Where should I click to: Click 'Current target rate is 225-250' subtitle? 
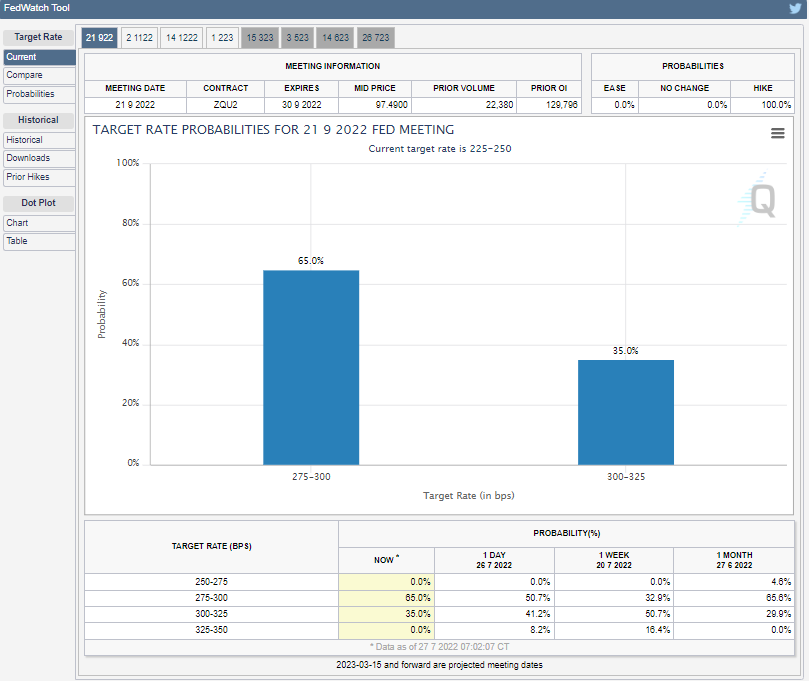pyautogui.click(x=440, y=149)
